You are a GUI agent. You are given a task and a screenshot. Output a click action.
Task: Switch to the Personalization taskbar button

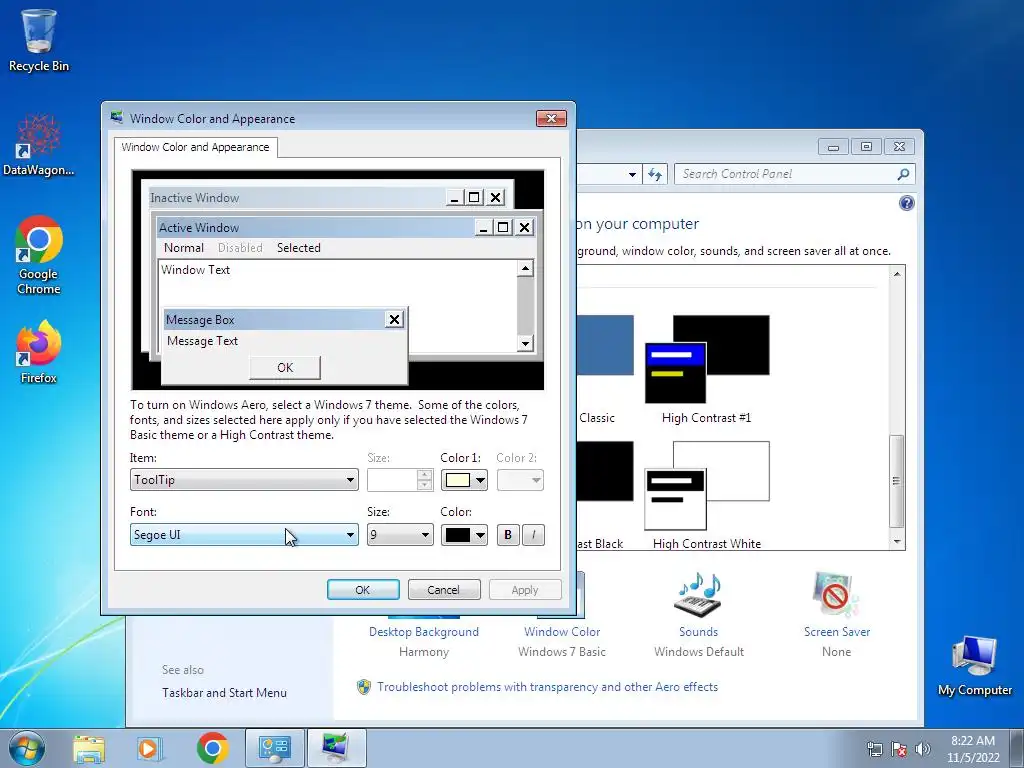point(336,748)
